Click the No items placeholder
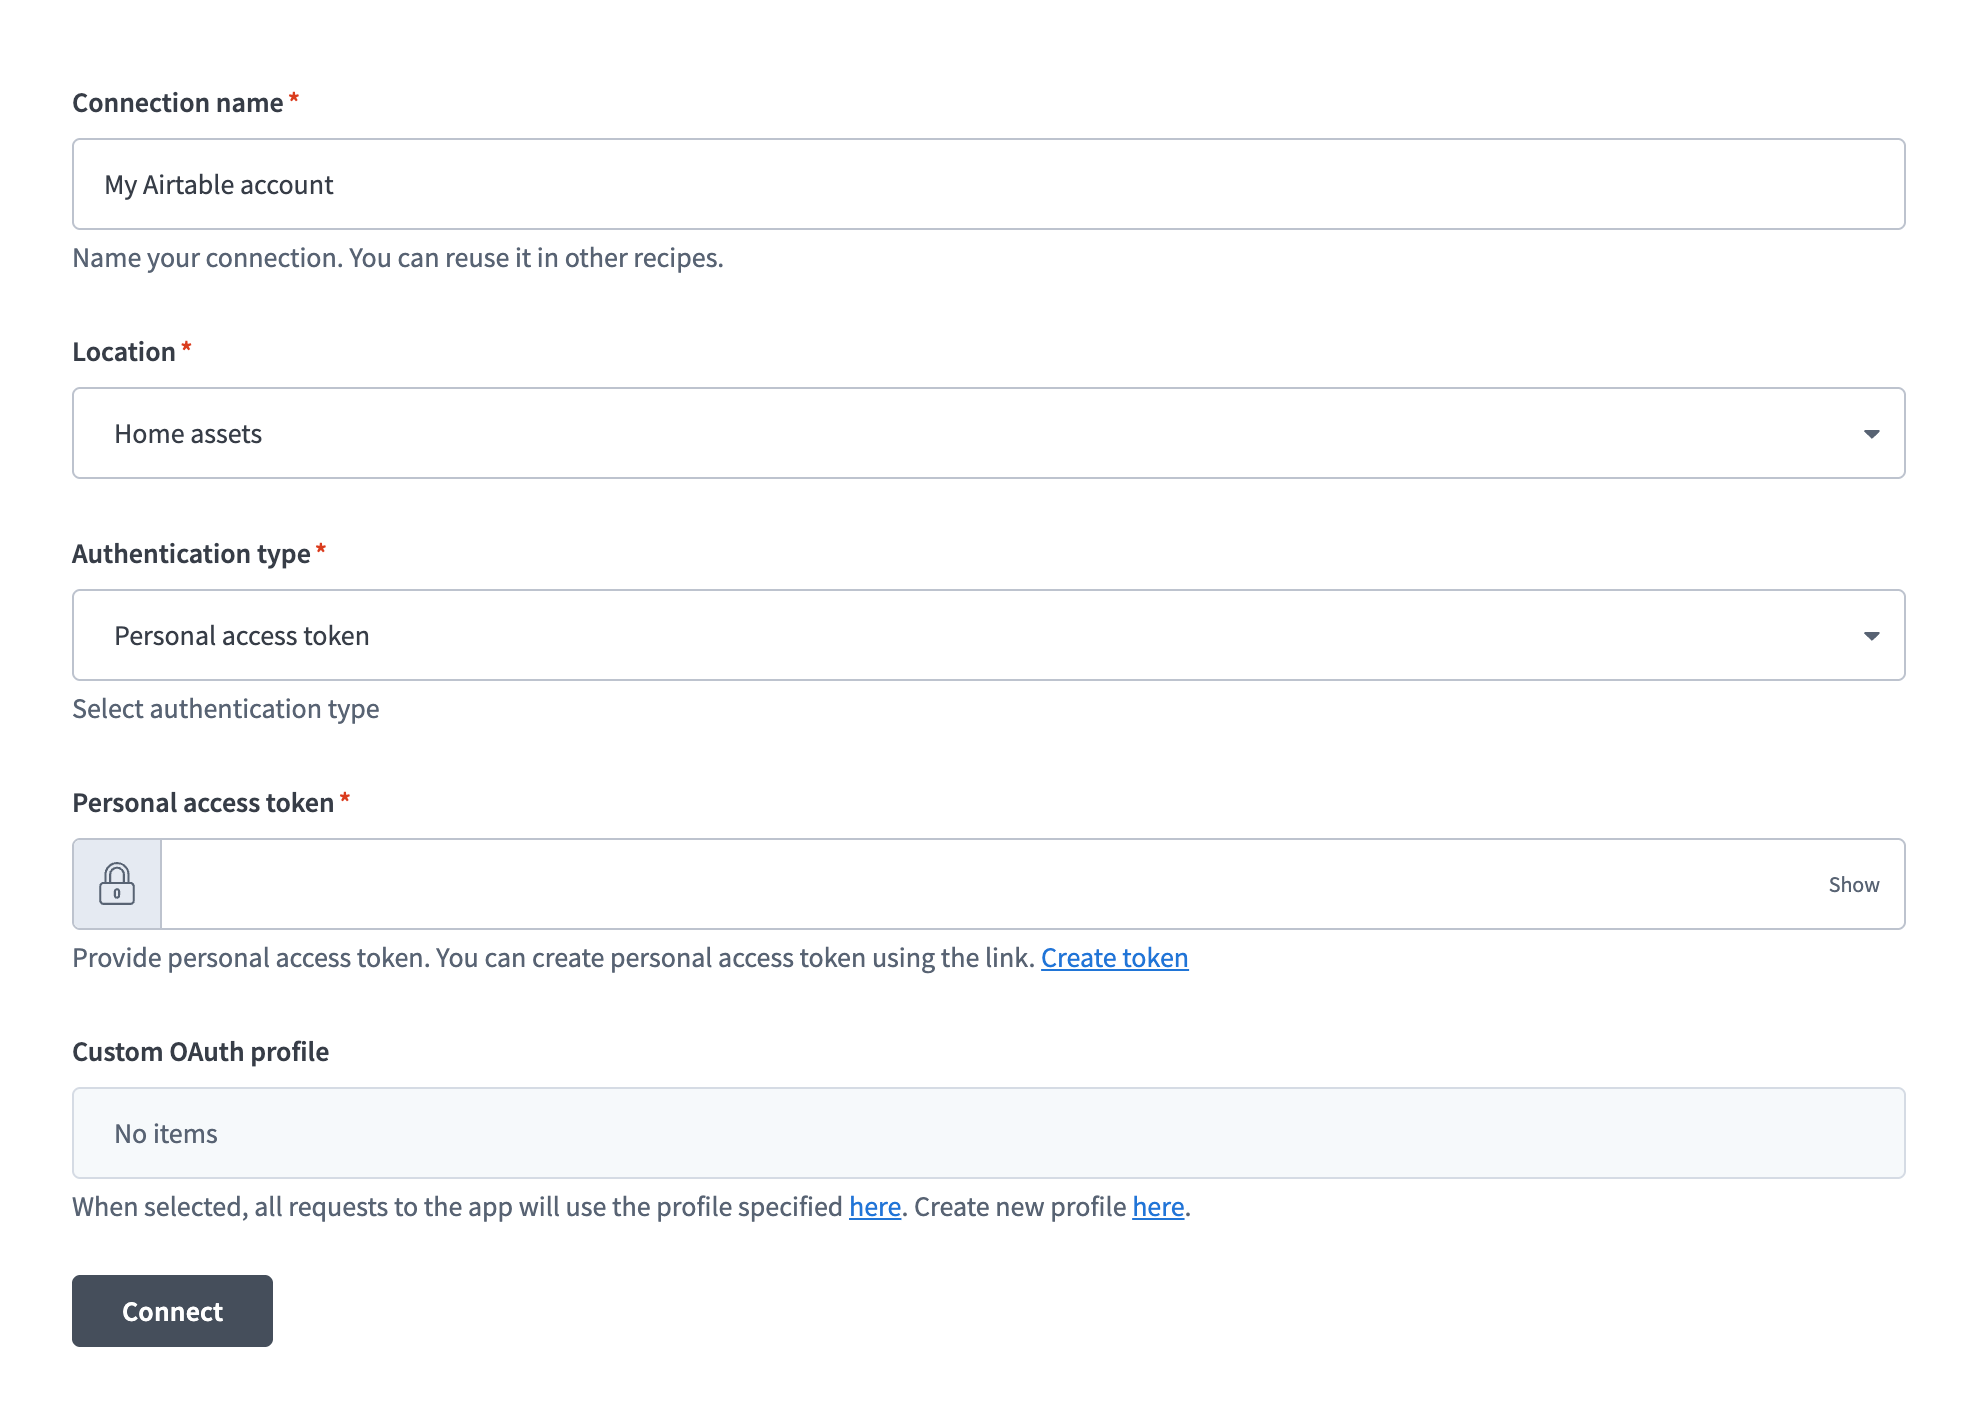The height and width of the screenshot is (1418, 1986). pyautogui.click(x=165, y=1133)
